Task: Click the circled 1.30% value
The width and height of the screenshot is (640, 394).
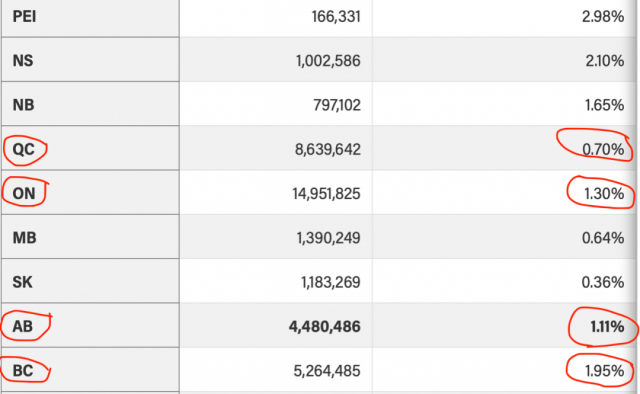Action: coord(604,194)
